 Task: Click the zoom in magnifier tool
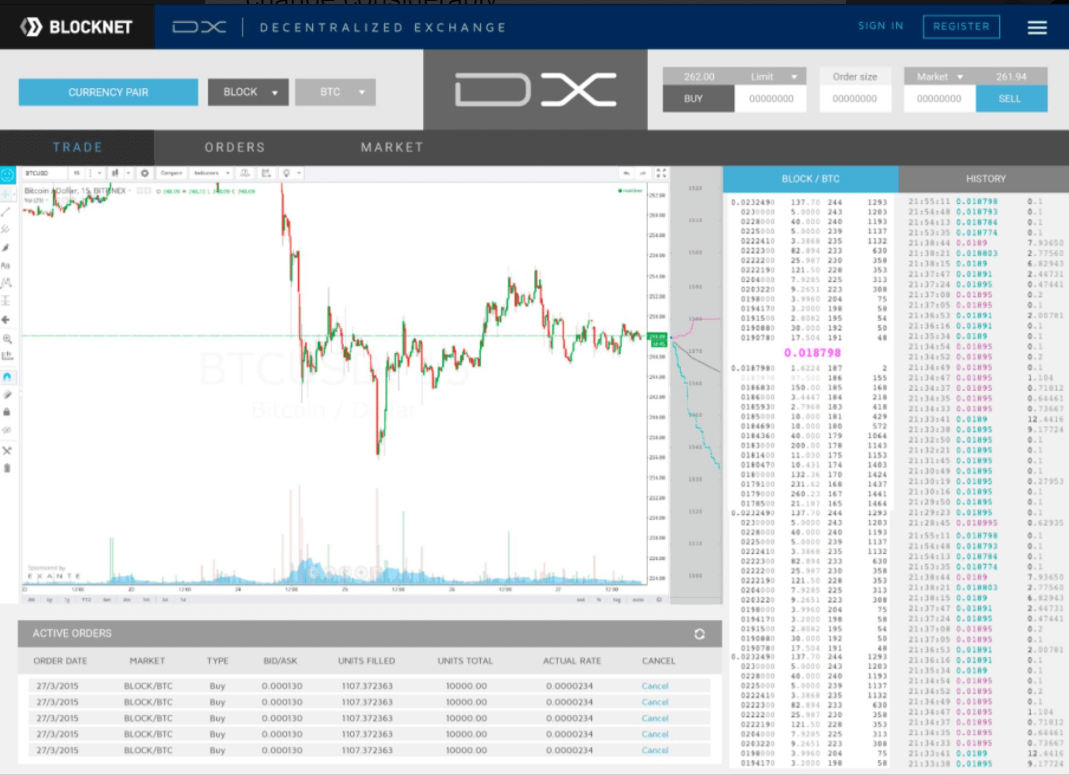pyautogui.click(x=7, y=339)
